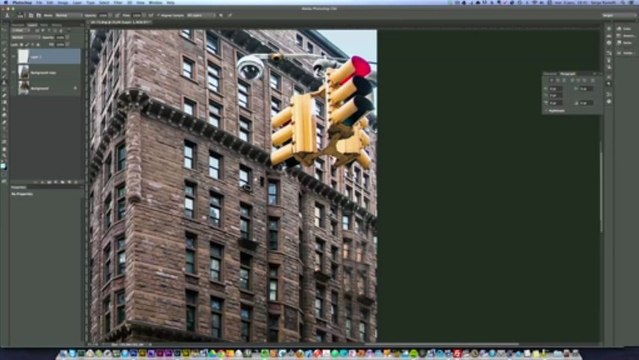Select the Zoom tool
The image size is (639, 360).
(x=4, y=155)
